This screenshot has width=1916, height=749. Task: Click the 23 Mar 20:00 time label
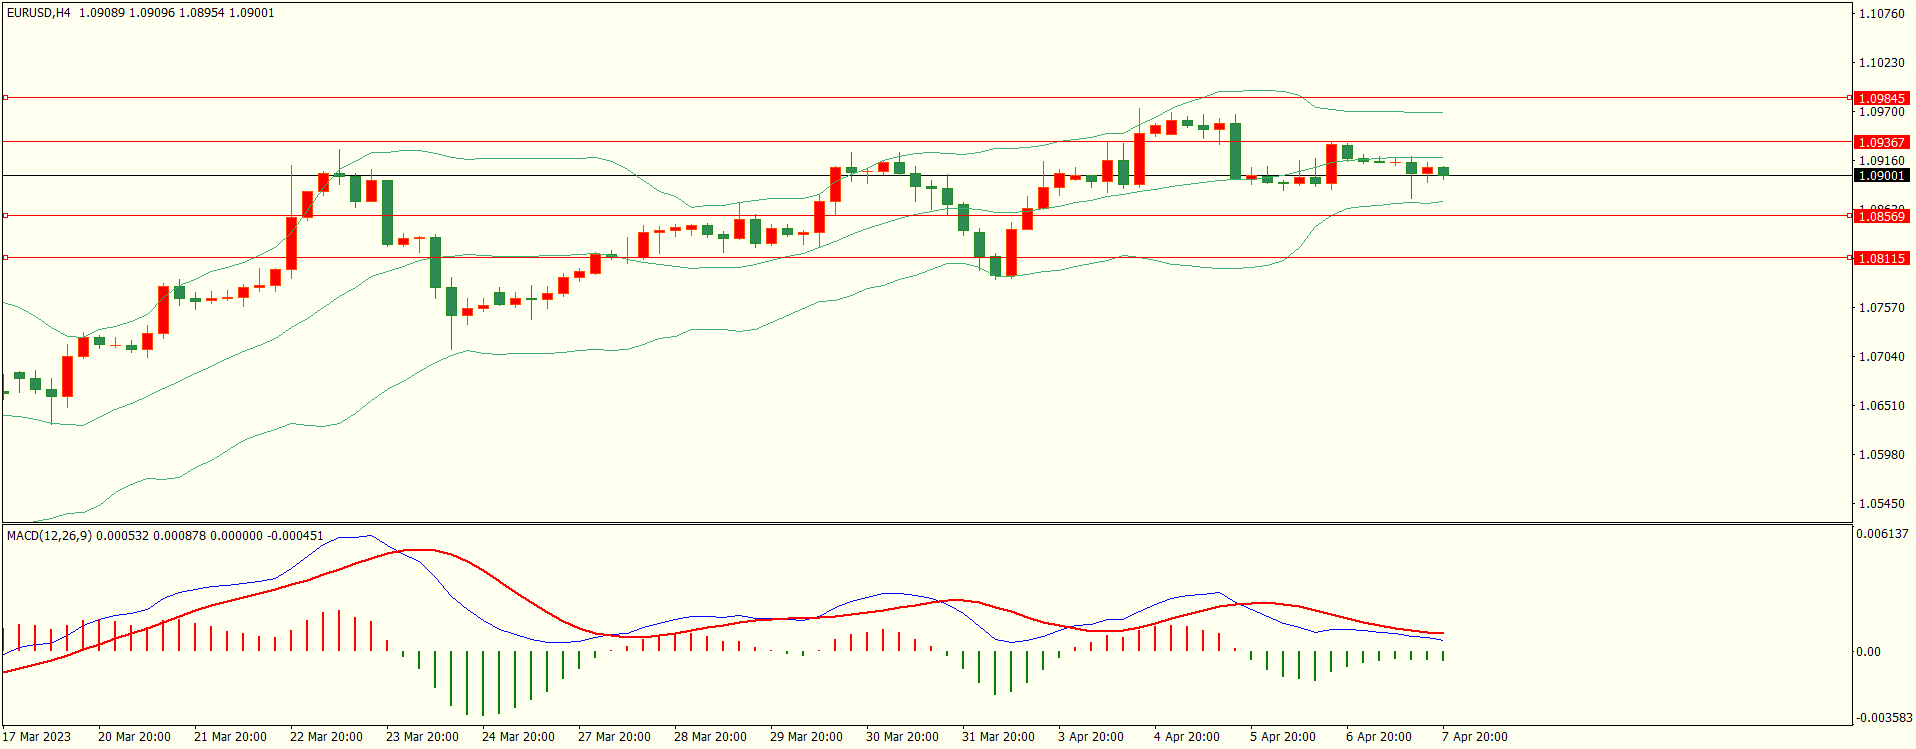[x=423, y=737]
